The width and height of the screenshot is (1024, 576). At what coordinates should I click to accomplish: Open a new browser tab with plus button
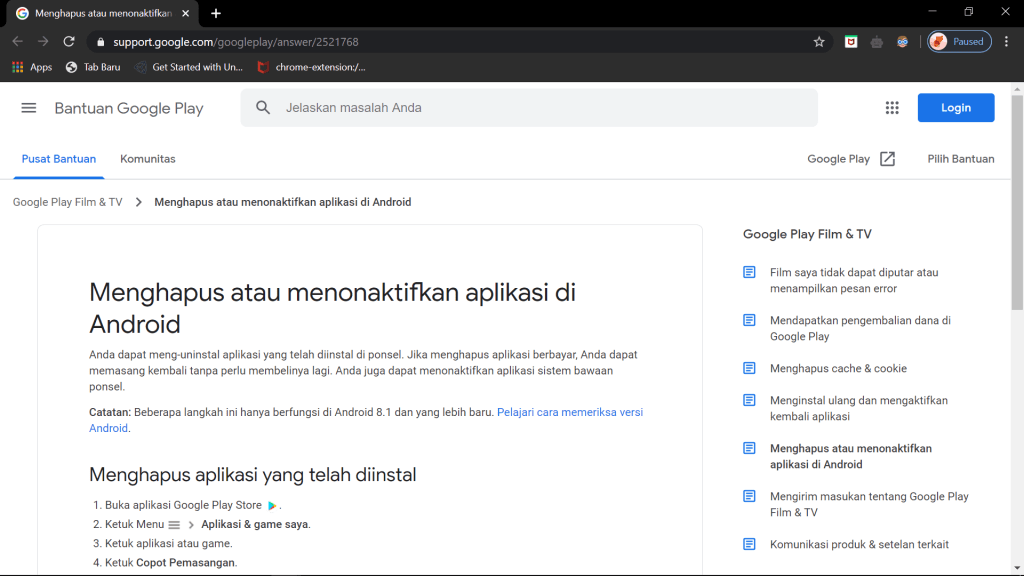(216, 13)
